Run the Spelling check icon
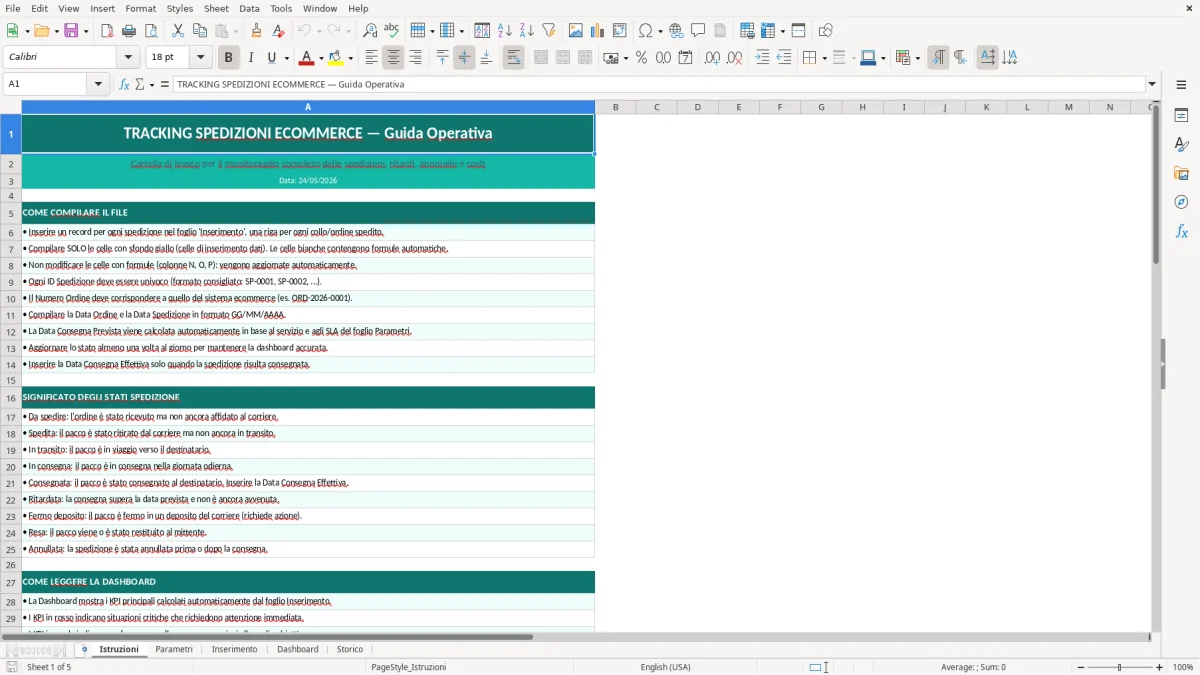Screen dimensions: 1200x675 (x=392, y=31)
